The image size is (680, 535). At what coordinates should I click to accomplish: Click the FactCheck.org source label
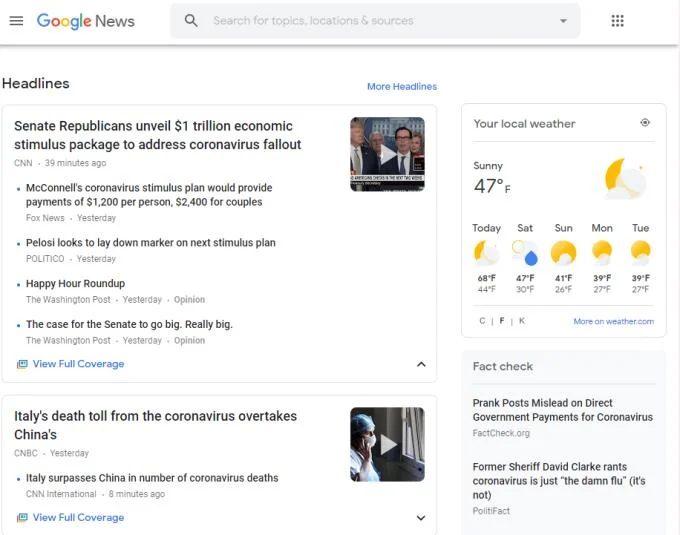(501, 433)
